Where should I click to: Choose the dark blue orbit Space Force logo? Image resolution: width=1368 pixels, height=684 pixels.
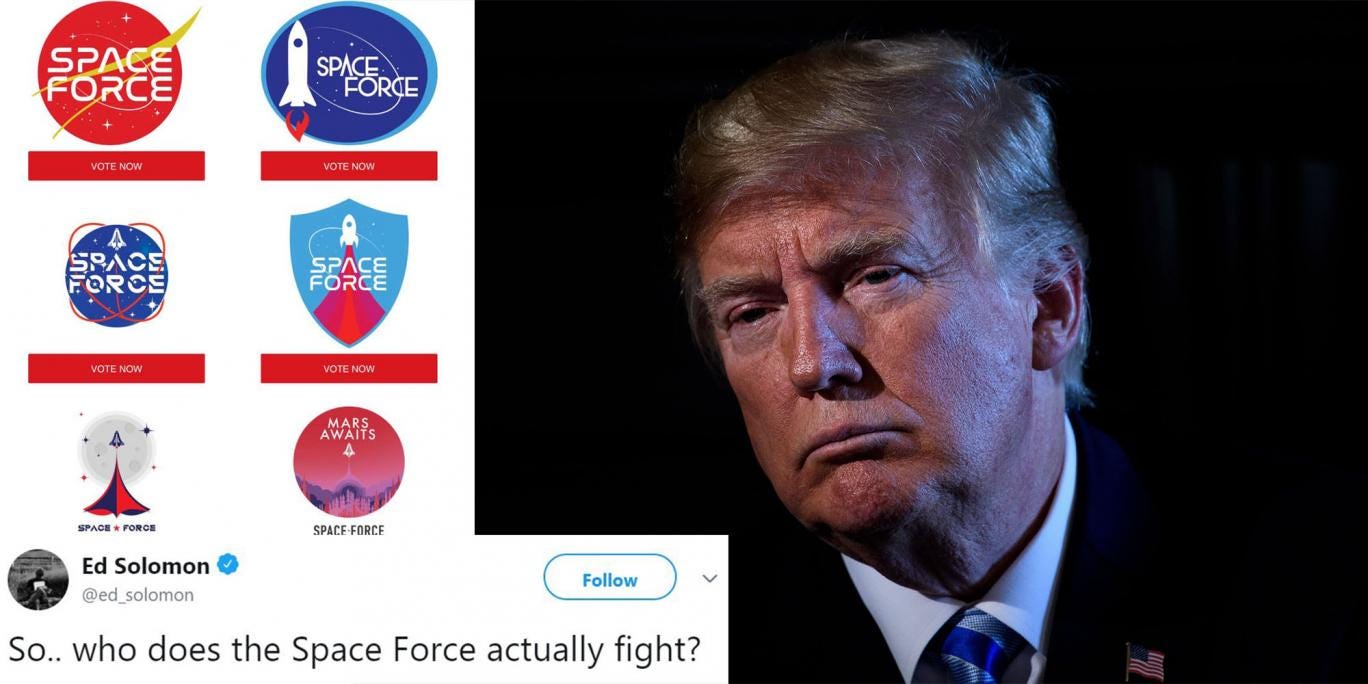tap(116, 274)
